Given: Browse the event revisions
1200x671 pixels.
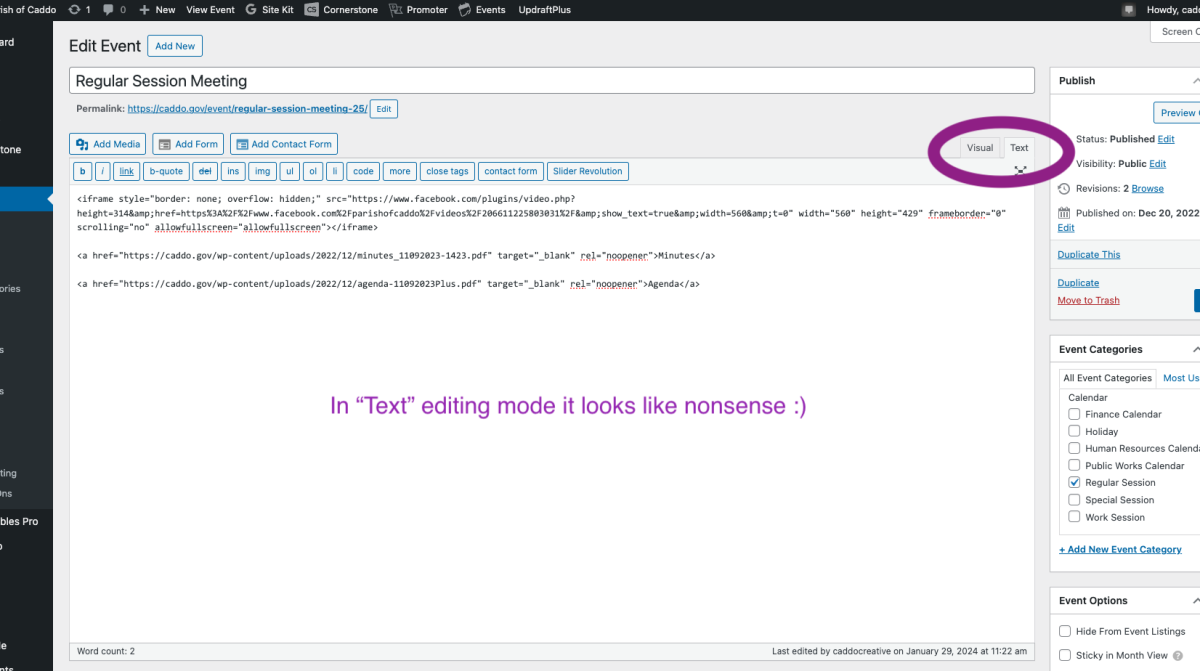Looking at the screenshot, I should [1147, 188].
